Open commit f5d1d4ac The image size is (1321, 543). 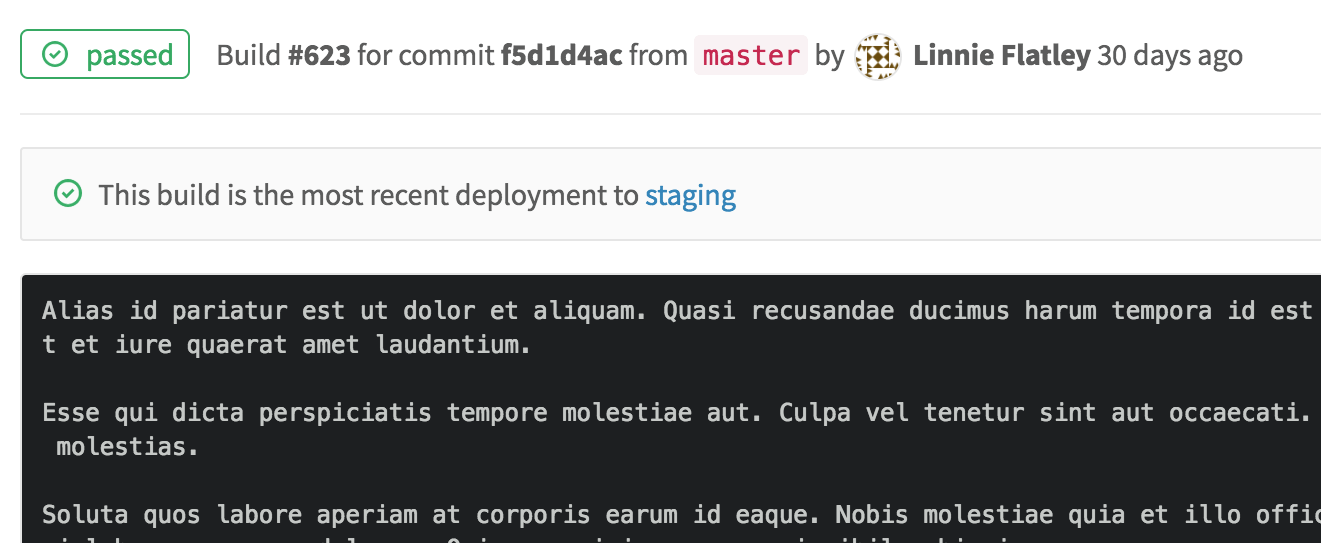561,55
